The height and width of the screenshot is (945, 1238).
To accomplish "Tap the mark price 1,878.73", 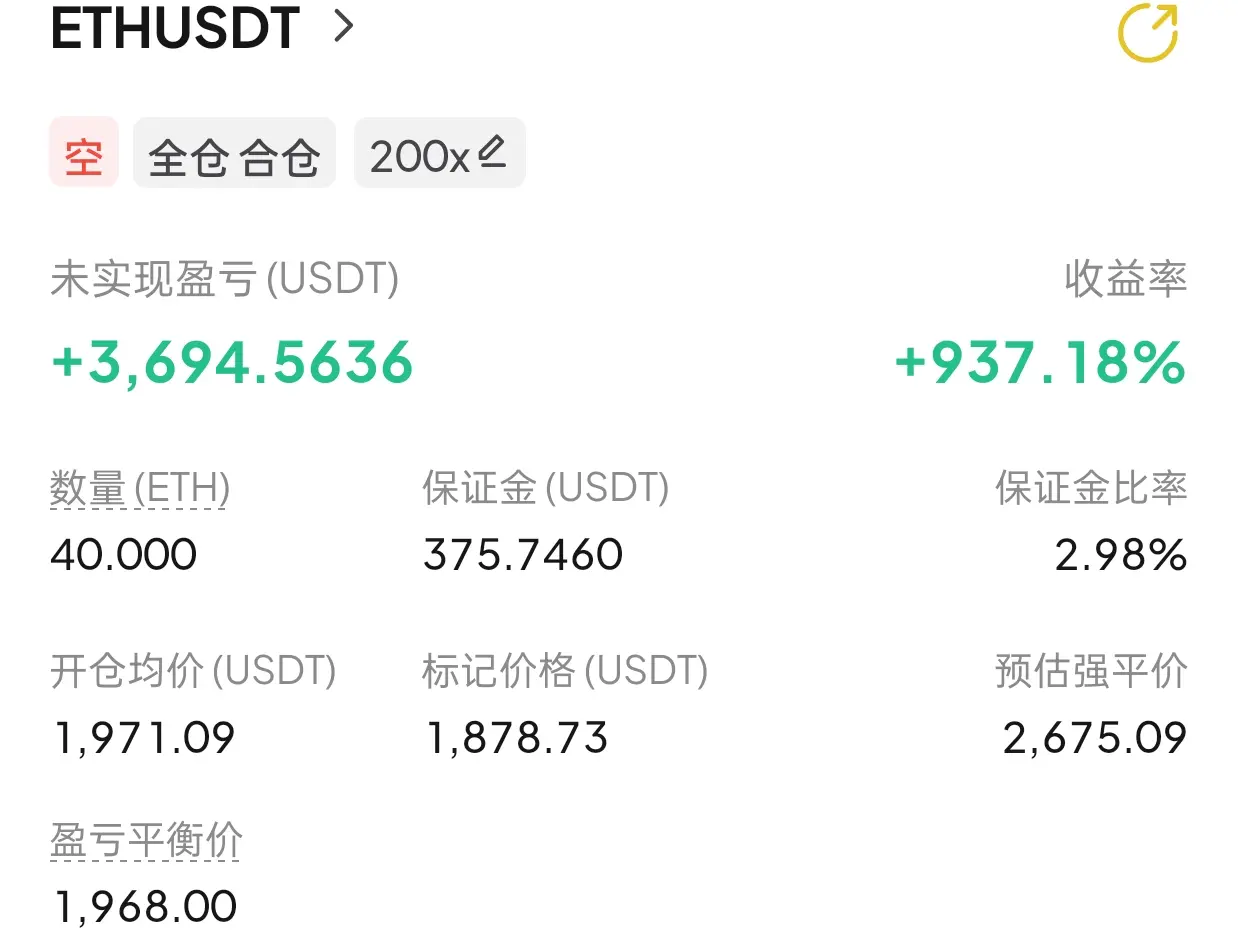I will 517,738.
